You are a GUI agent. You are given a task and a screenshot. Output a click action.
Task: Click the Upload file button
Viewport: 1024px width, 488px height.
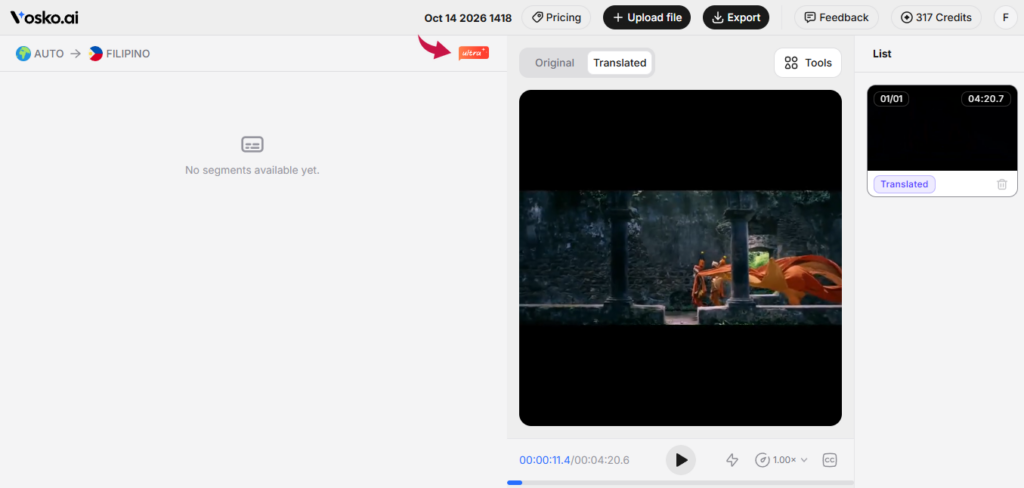point(647,18)
